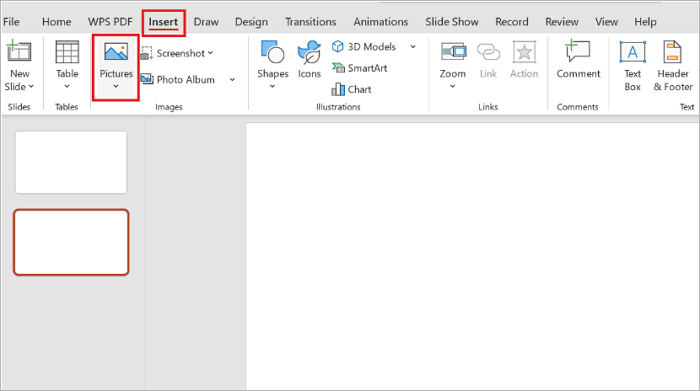Click the Photo Album text label
The height and width of the screenshot is (391, 700).
[x=186, y=79]
